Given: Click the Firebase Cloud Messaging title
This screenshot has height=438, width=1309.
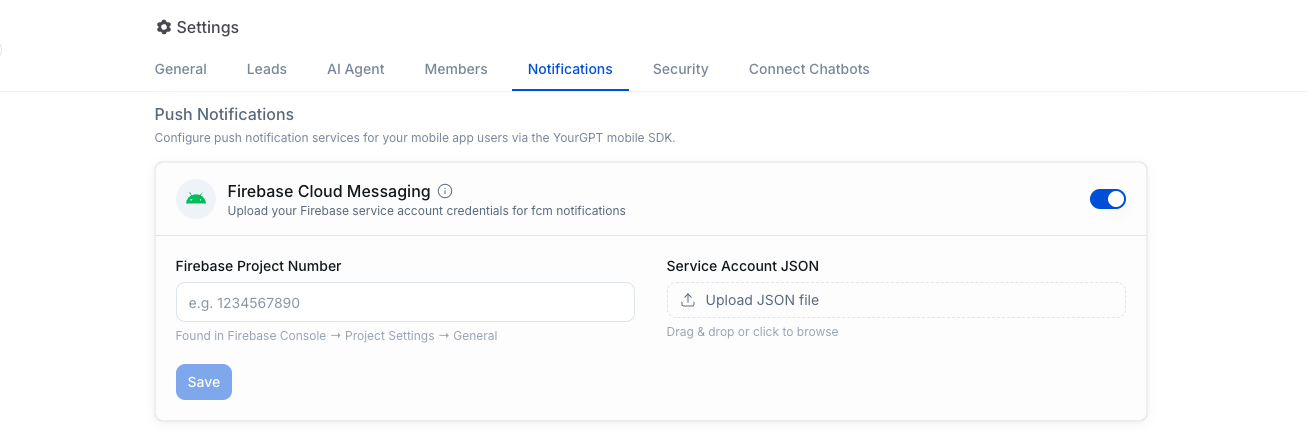Looking at the screenshot, I should (329, 191).
